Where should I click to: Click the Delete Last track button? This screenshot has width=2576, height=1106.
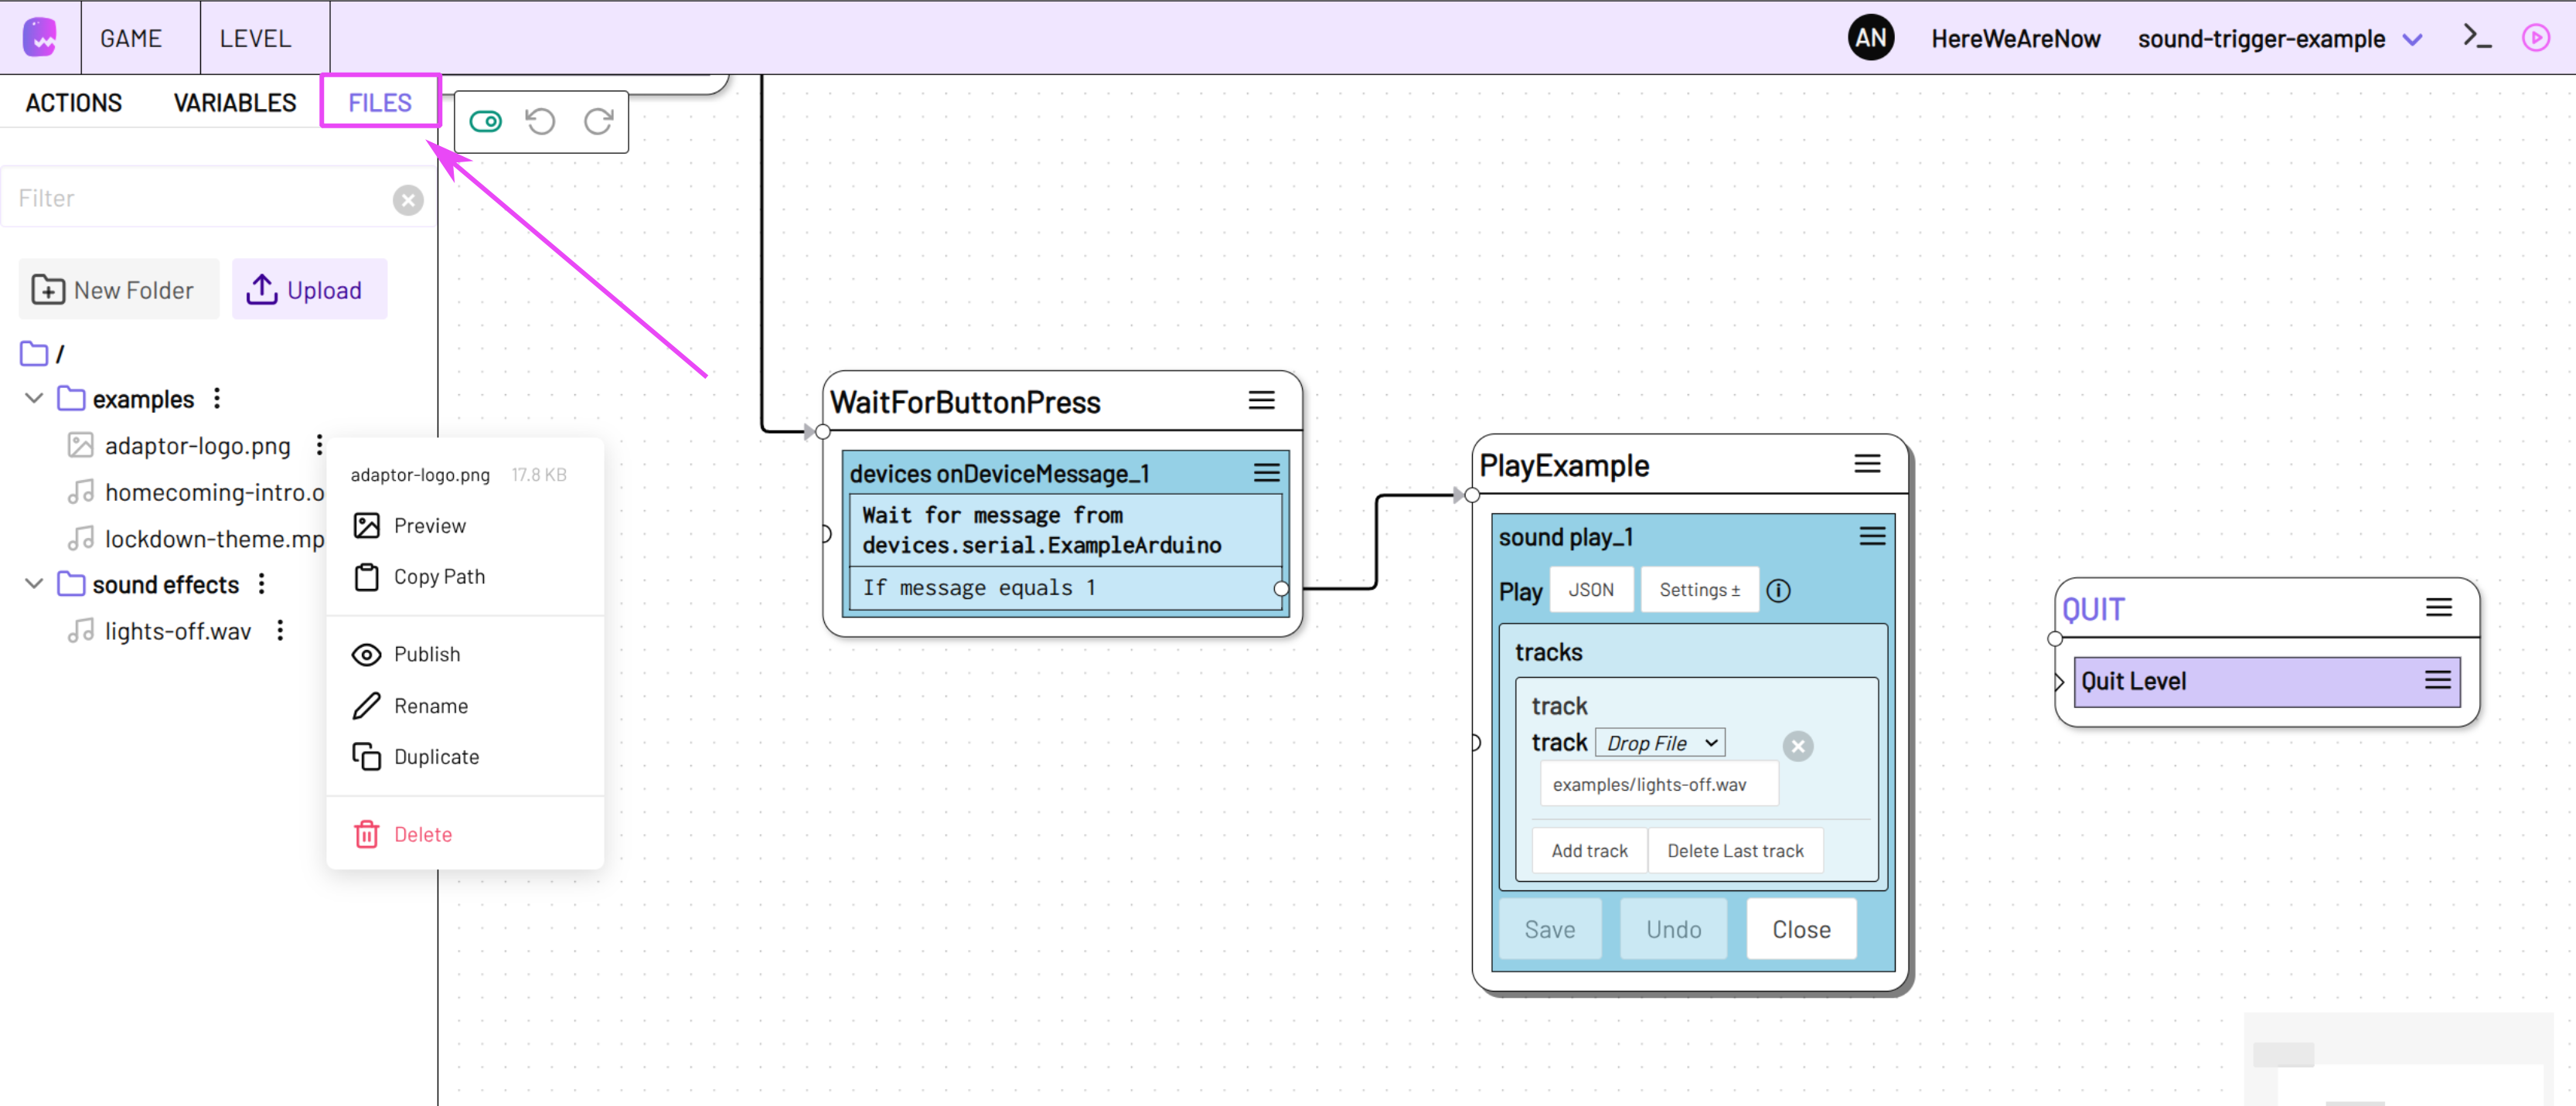[1735, 851]
